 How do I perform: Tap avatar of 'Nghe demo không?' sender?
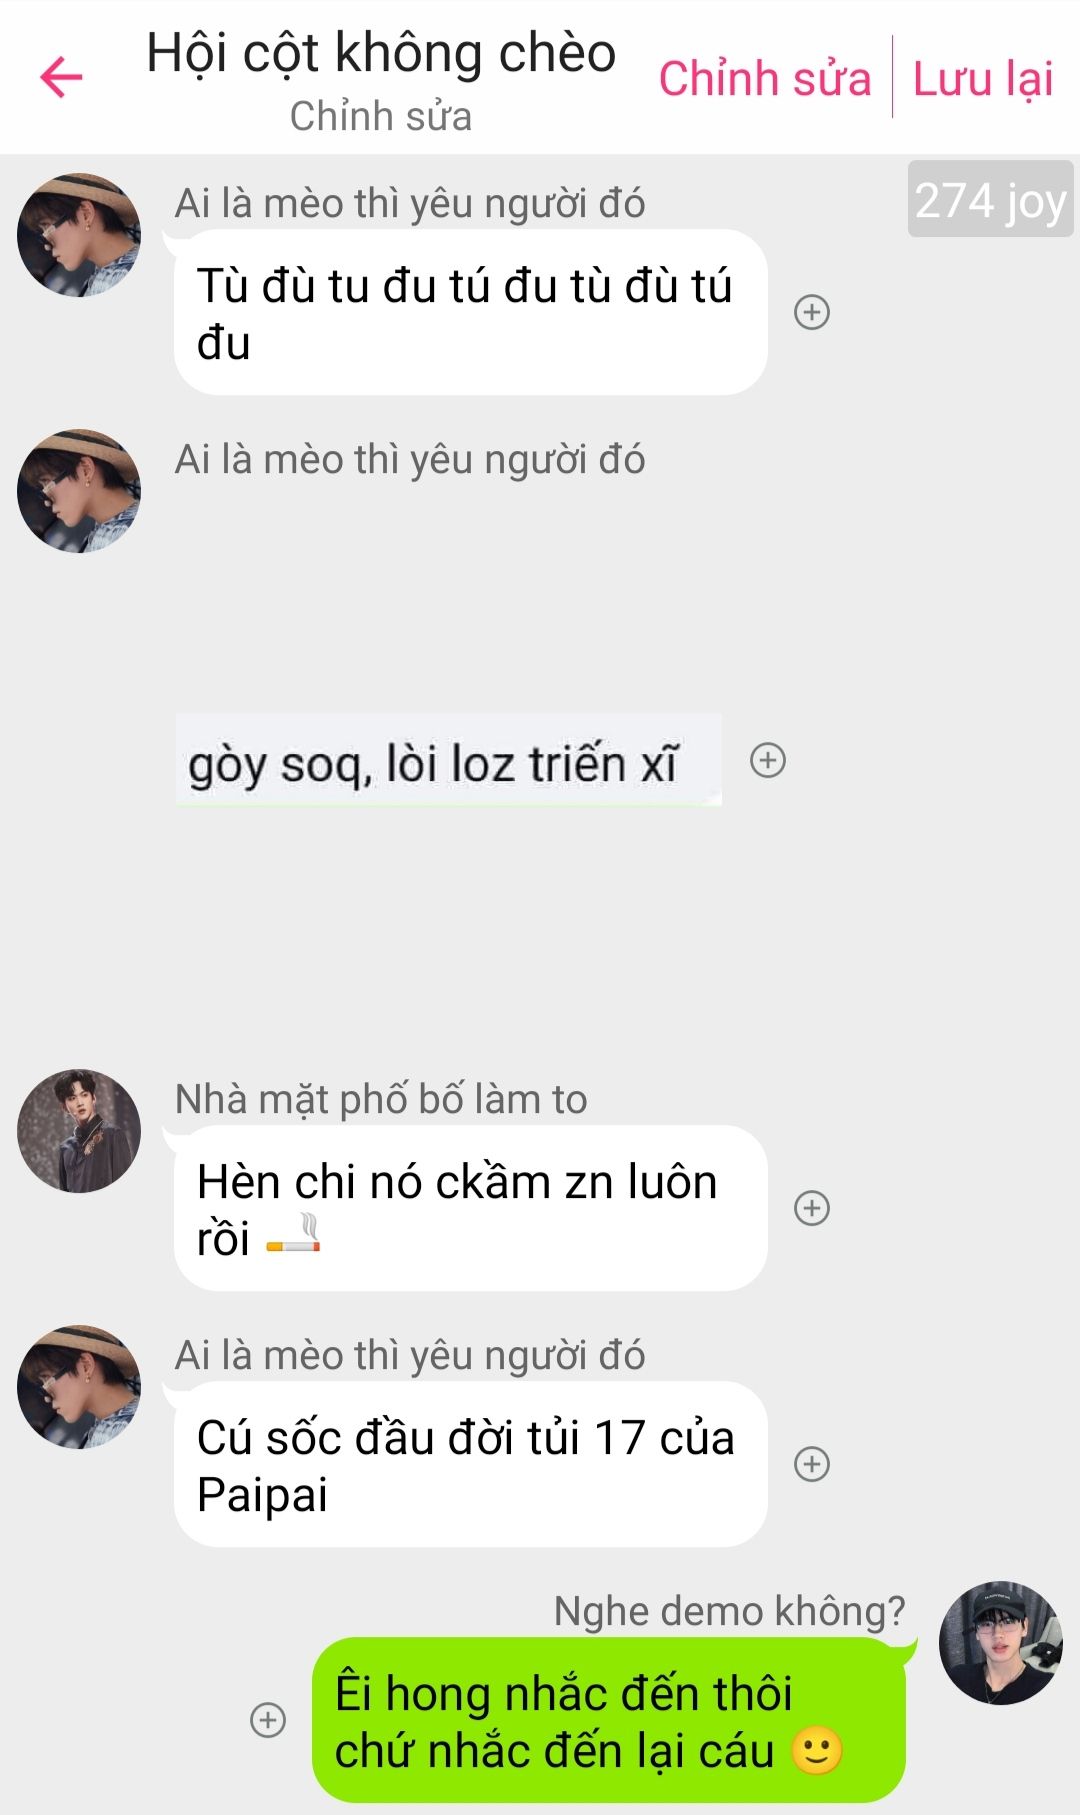[1001, 1643]
